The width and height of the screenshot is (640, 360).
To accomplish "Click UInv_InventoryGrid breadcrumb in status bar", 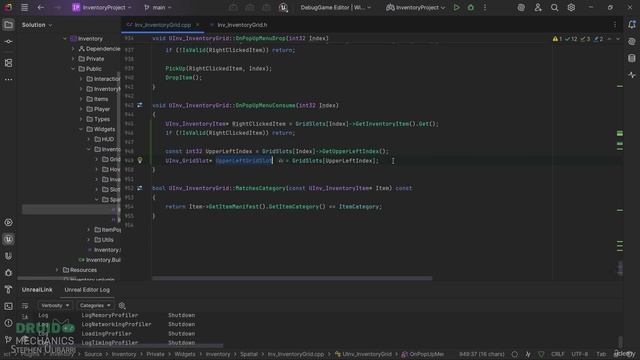I will (x=363, y=354).
